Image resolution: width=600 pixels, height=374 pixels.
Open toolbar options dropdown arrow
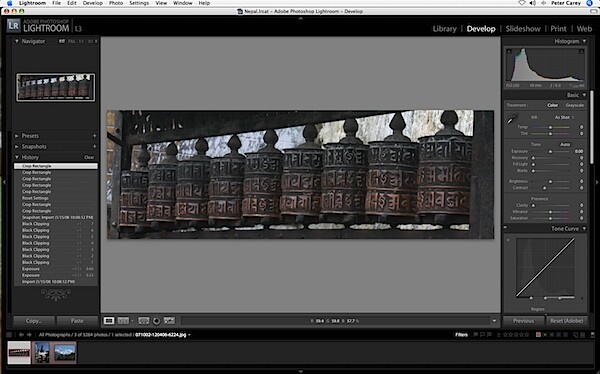coord(494,321)
